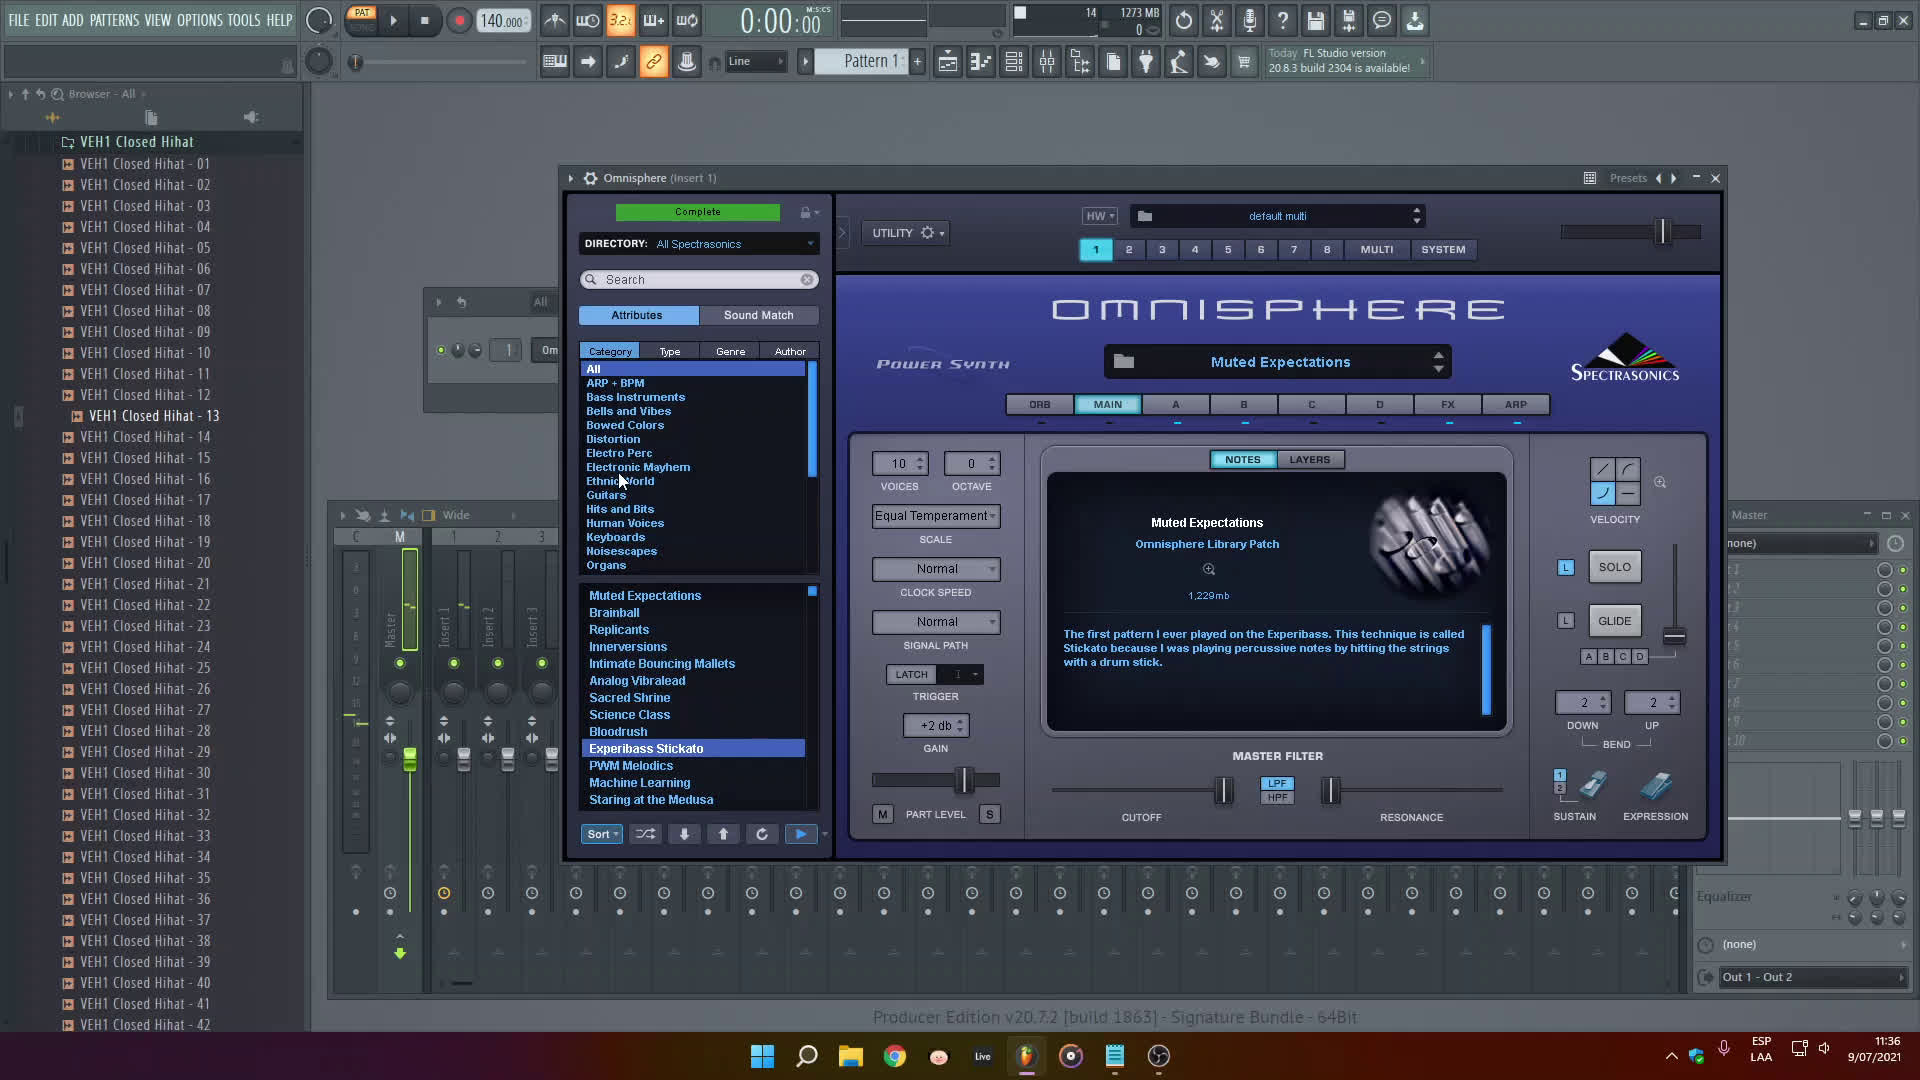Toggle the GLIDE button
The image size is (1920, 1080).
(x=1615, y=621)
